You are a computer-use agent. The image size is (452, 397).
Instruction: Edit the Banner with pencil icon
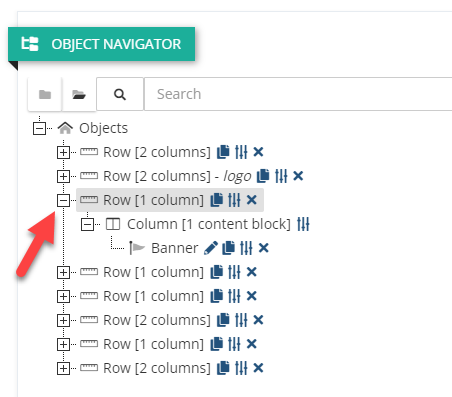pos(211,248)
